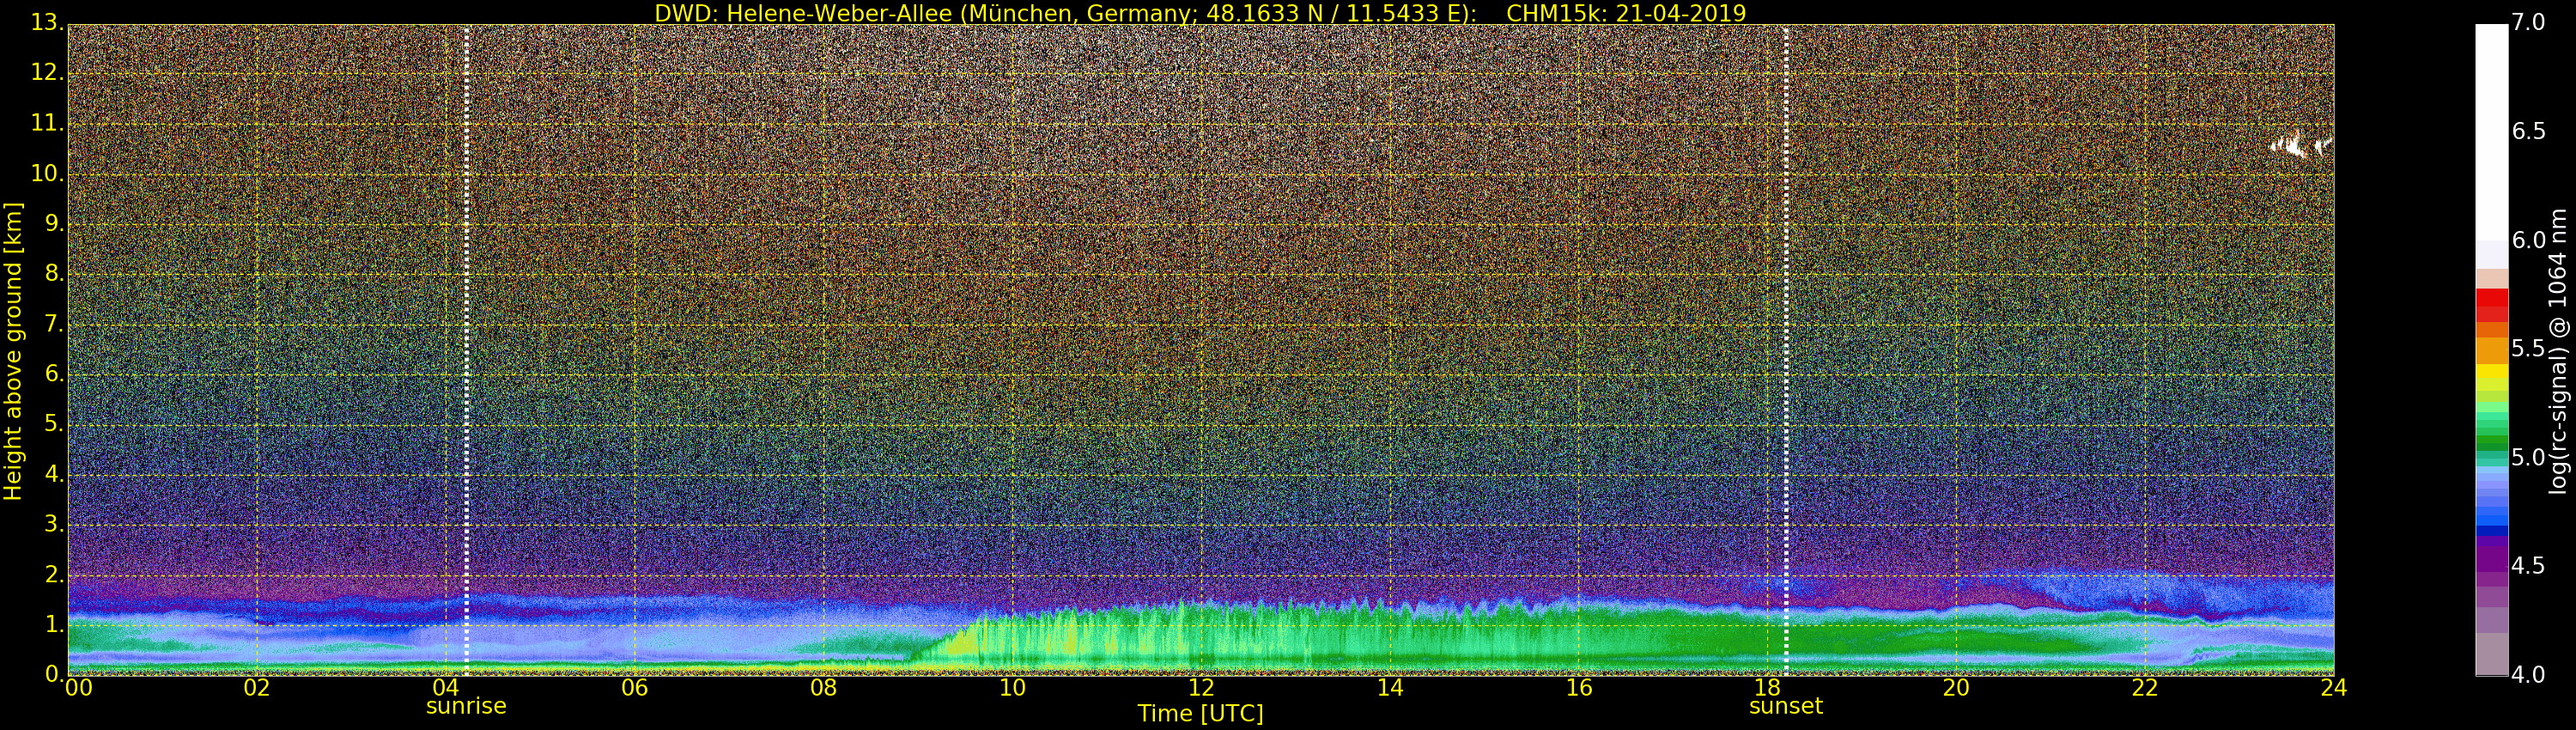This screenshot has width=2576, height=730.
Task: Click the time axis tick label 18
Action: (x=1768, y=687)
